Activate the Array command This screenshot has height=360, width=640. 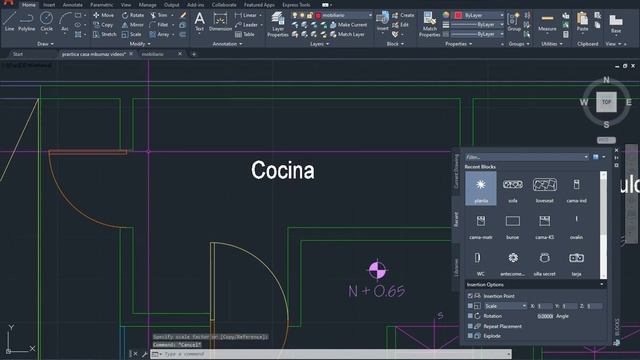point(160,35)
